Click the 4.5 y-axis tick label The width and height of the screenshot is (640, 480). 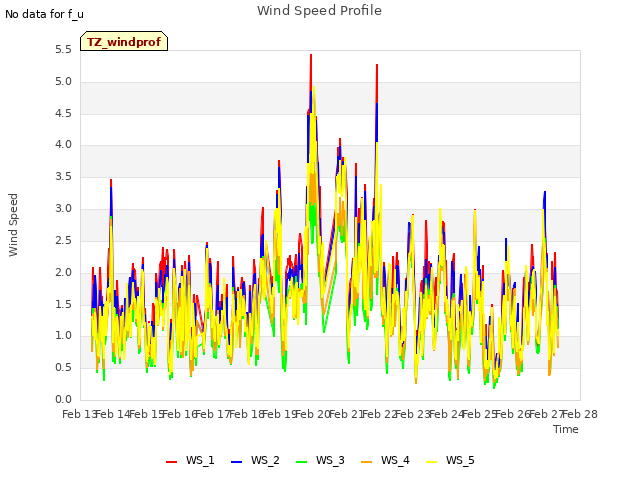(x=63, y=113)
